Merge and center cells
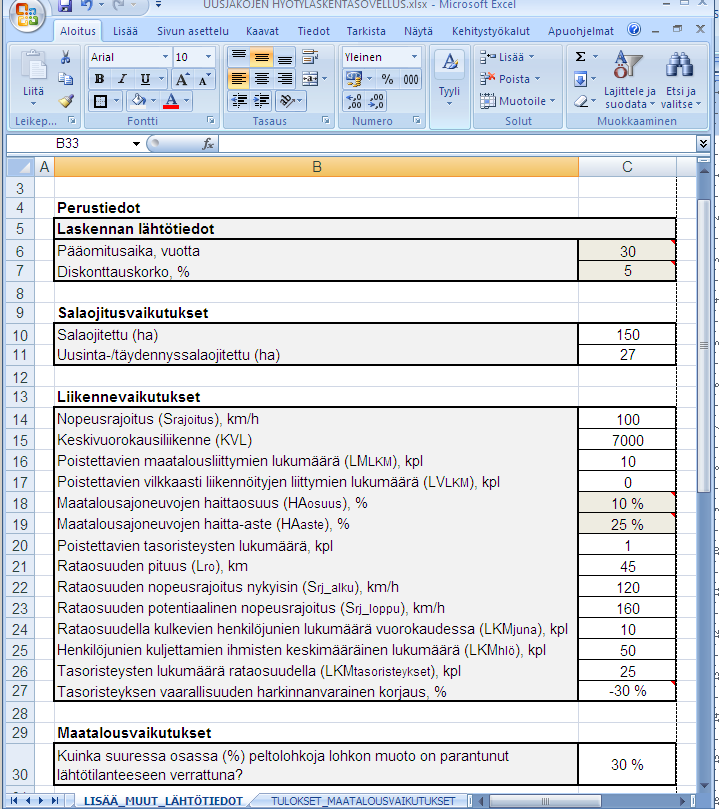This screenshot has width=719, height=809. tap(310, 79)
